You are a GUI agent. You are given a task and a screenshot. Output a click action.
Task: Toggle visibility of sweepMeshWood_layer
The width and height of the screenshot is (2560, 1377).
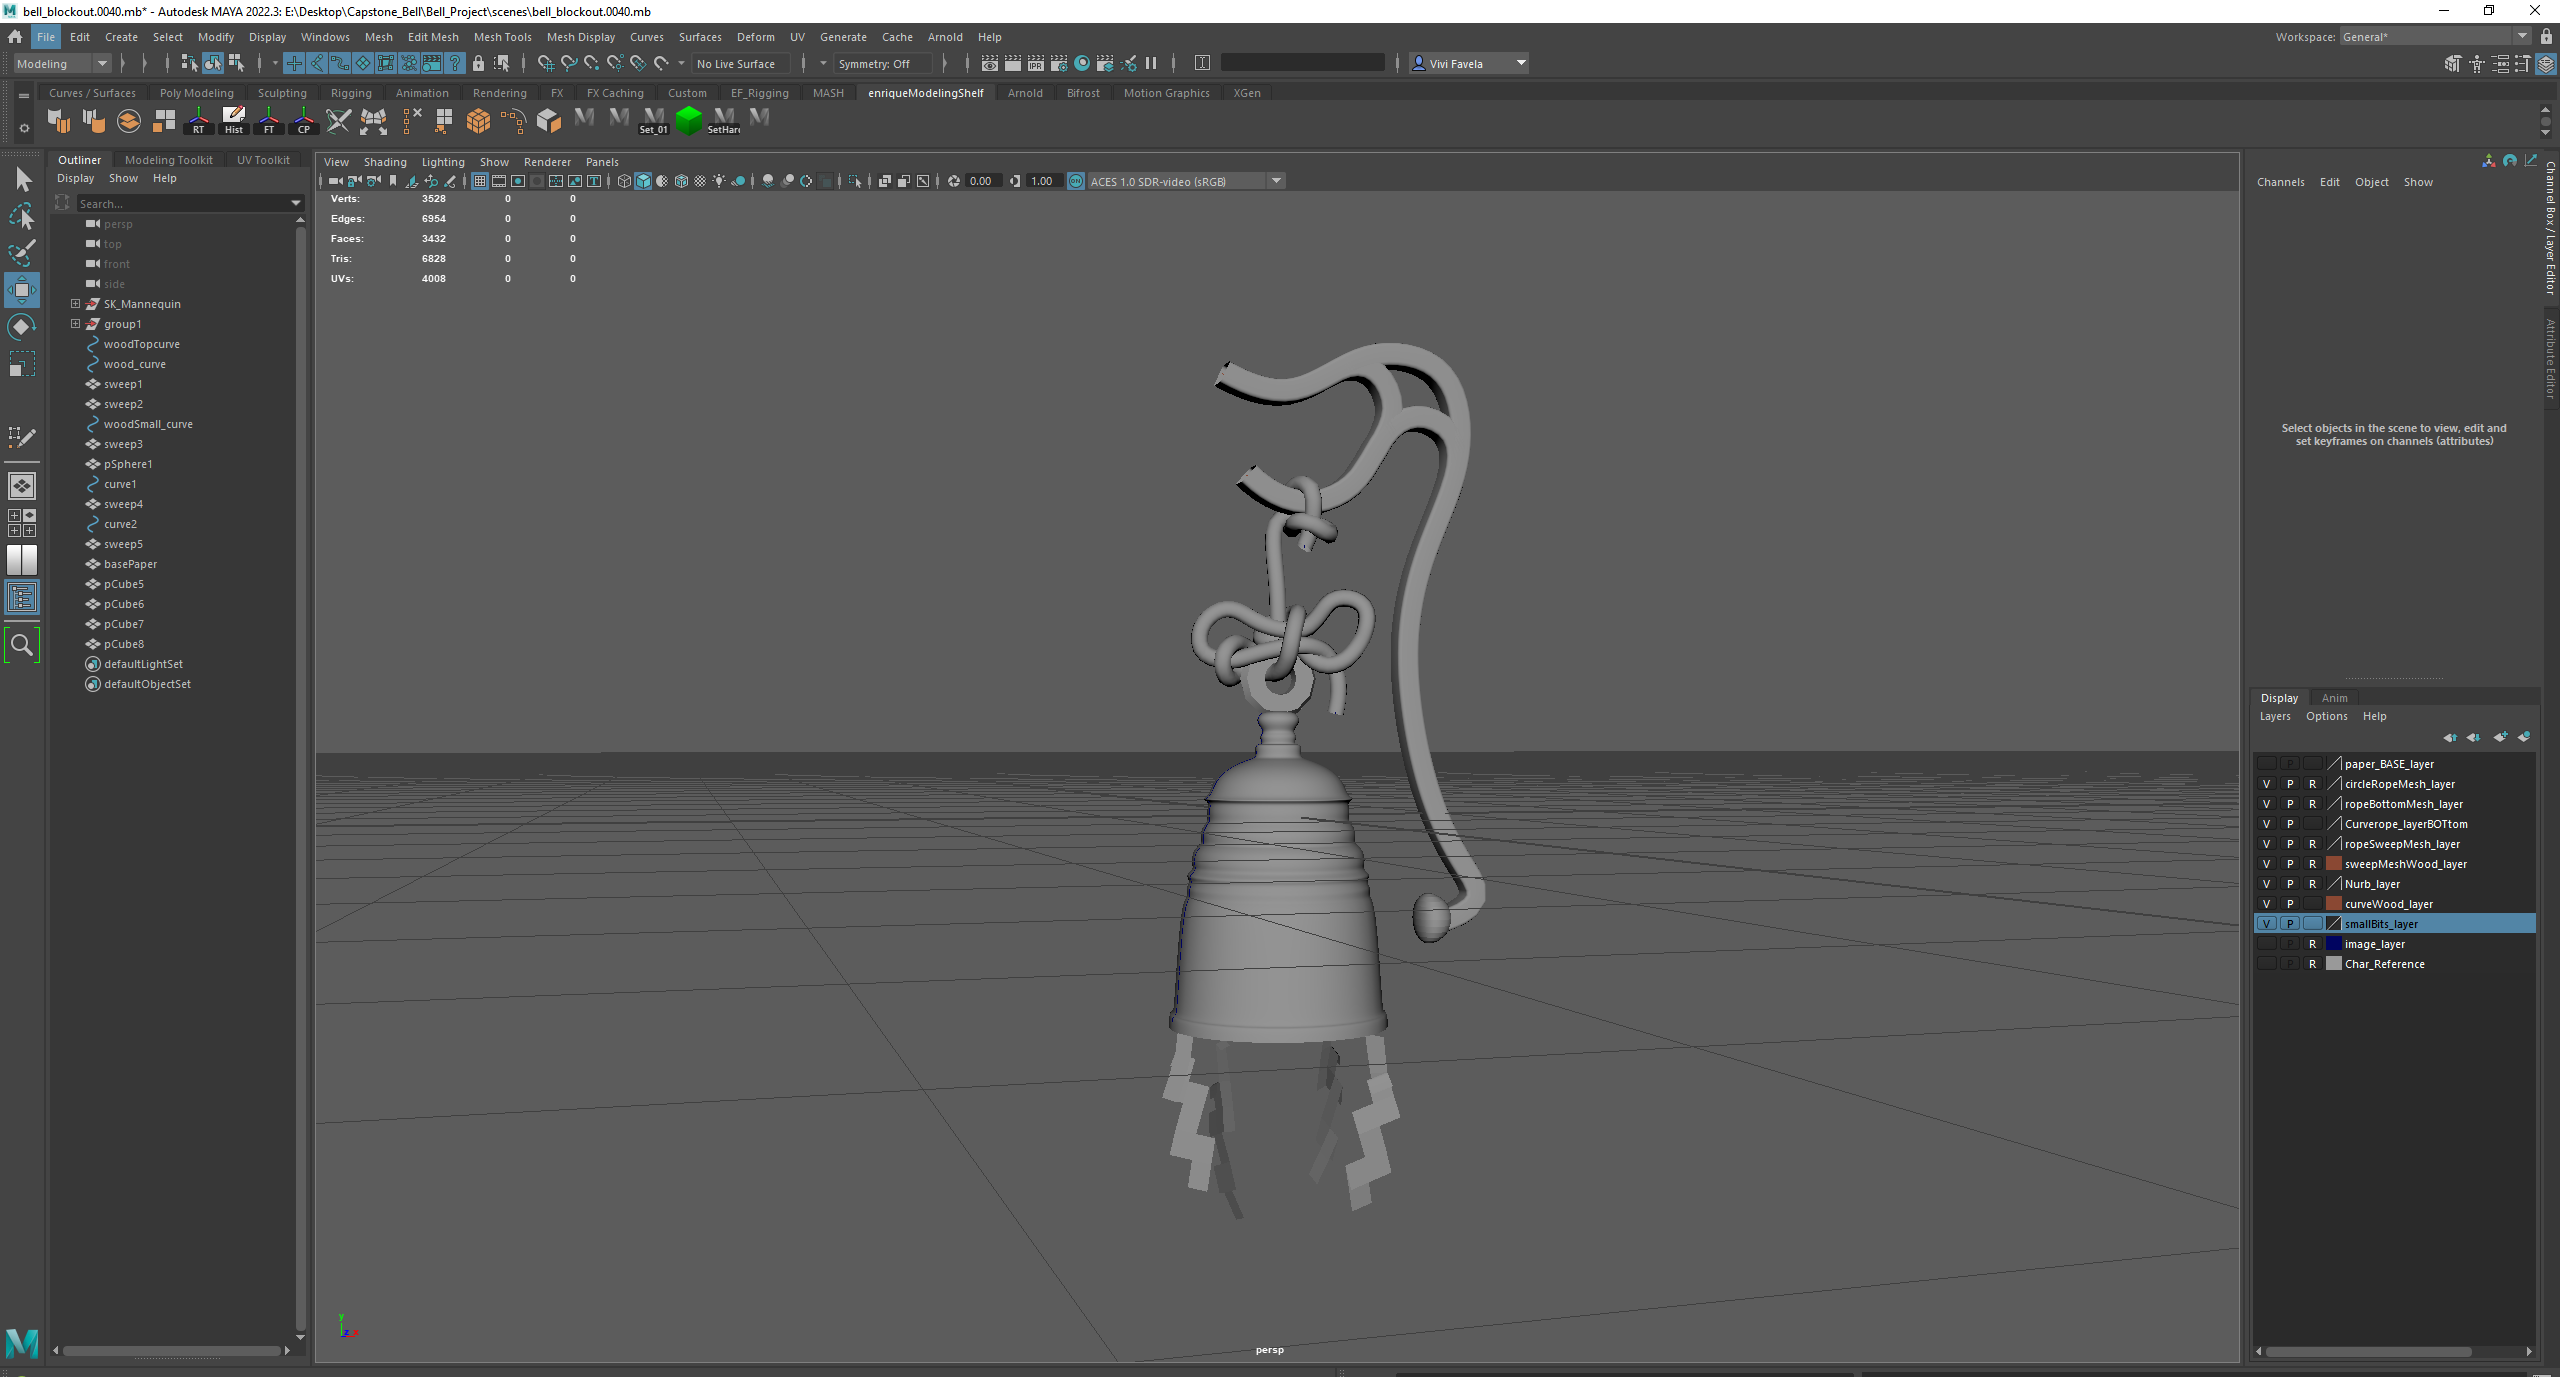tap(2267, 863)
